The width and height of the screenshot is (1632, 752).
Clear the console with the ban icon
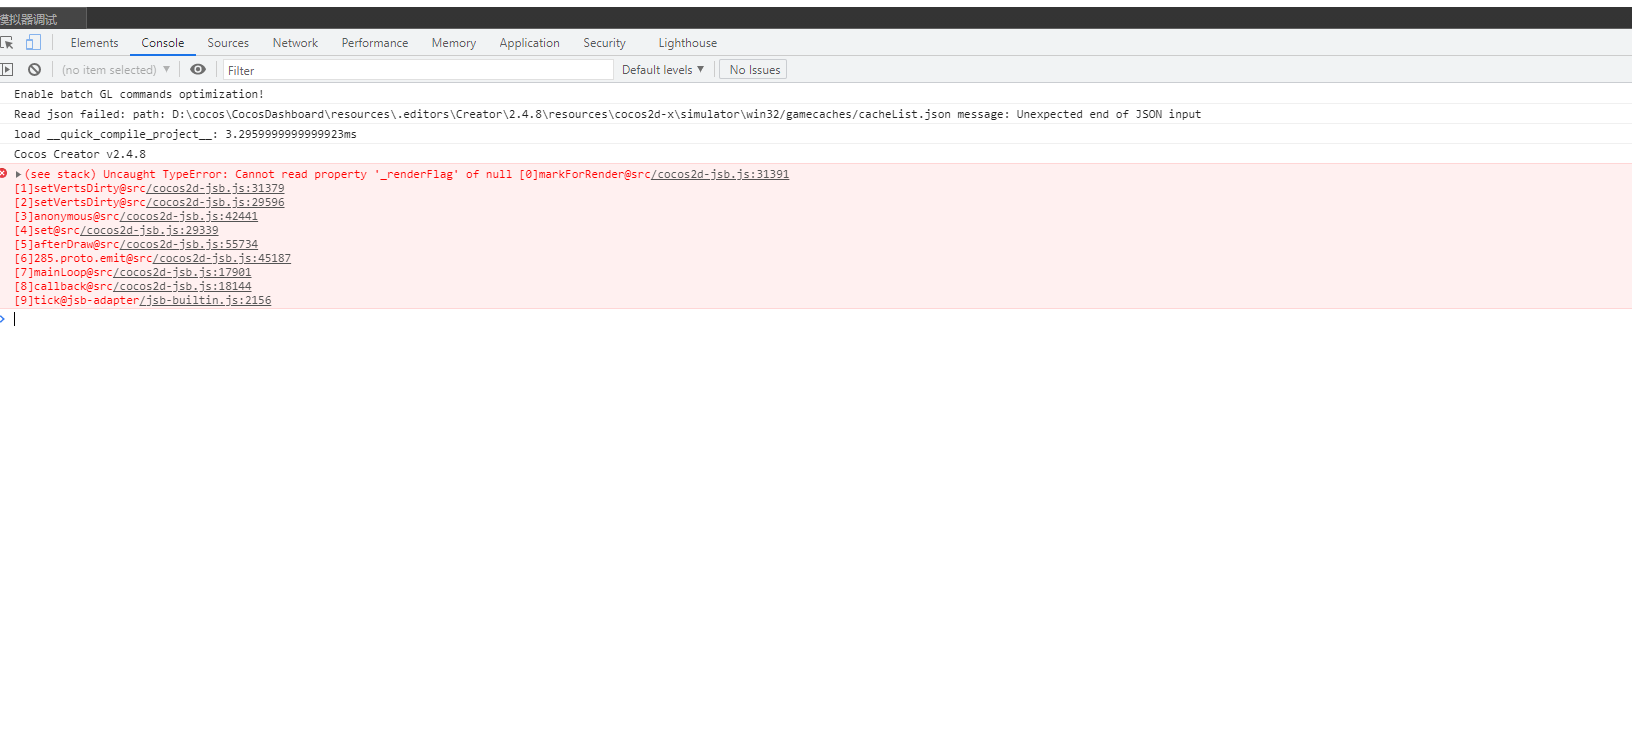pyautogui.click(x=35, y=69)
